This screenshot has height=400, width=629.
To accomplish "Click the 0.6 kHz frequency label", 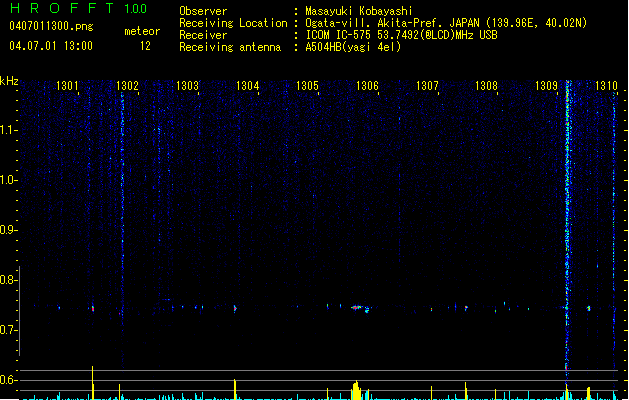I will [x=8, y=380].
